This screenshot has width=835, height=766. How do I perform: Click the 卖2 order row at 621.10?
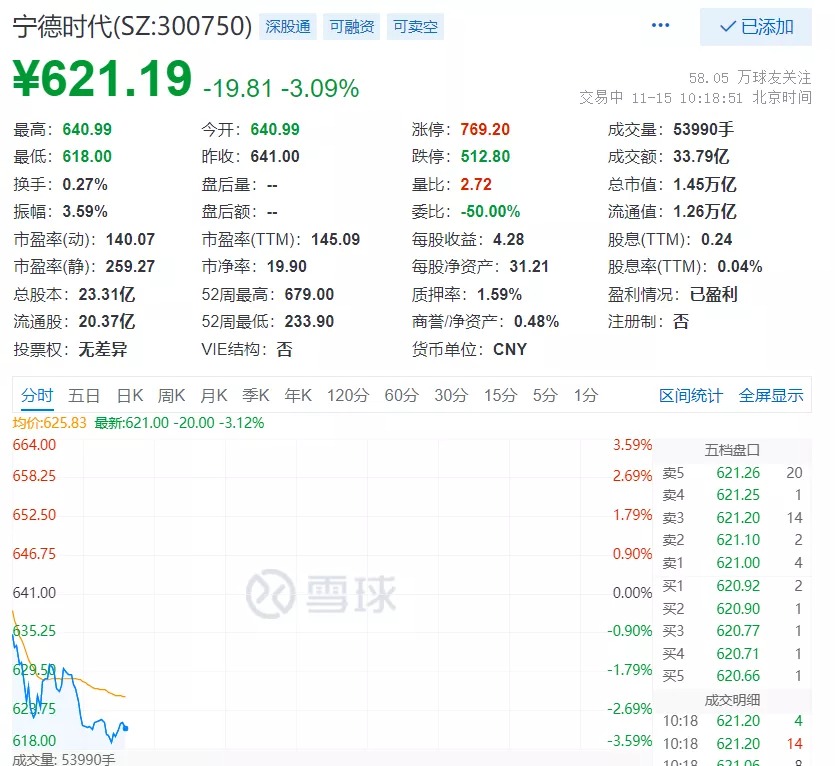[732, 540]
